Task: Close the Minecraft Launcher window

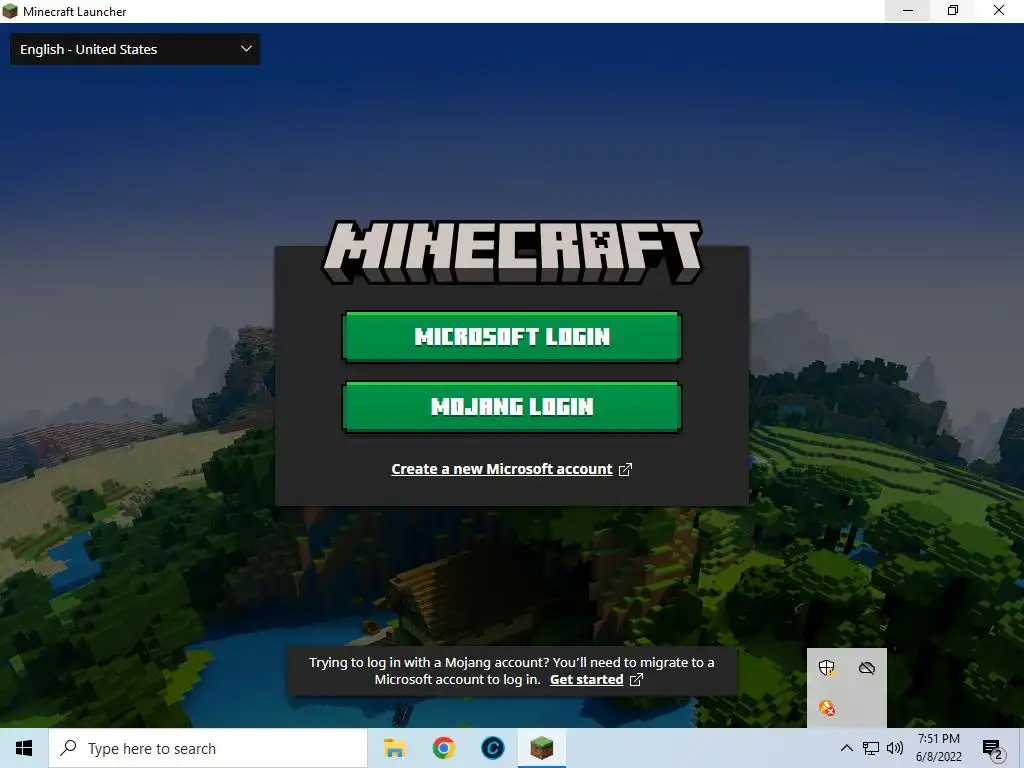Action: coord(999,10)
